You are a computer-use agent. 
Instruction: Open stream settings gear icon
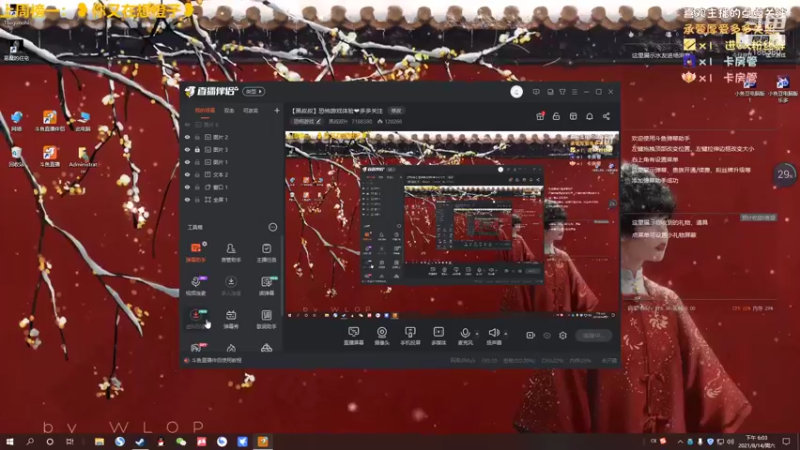563,335
